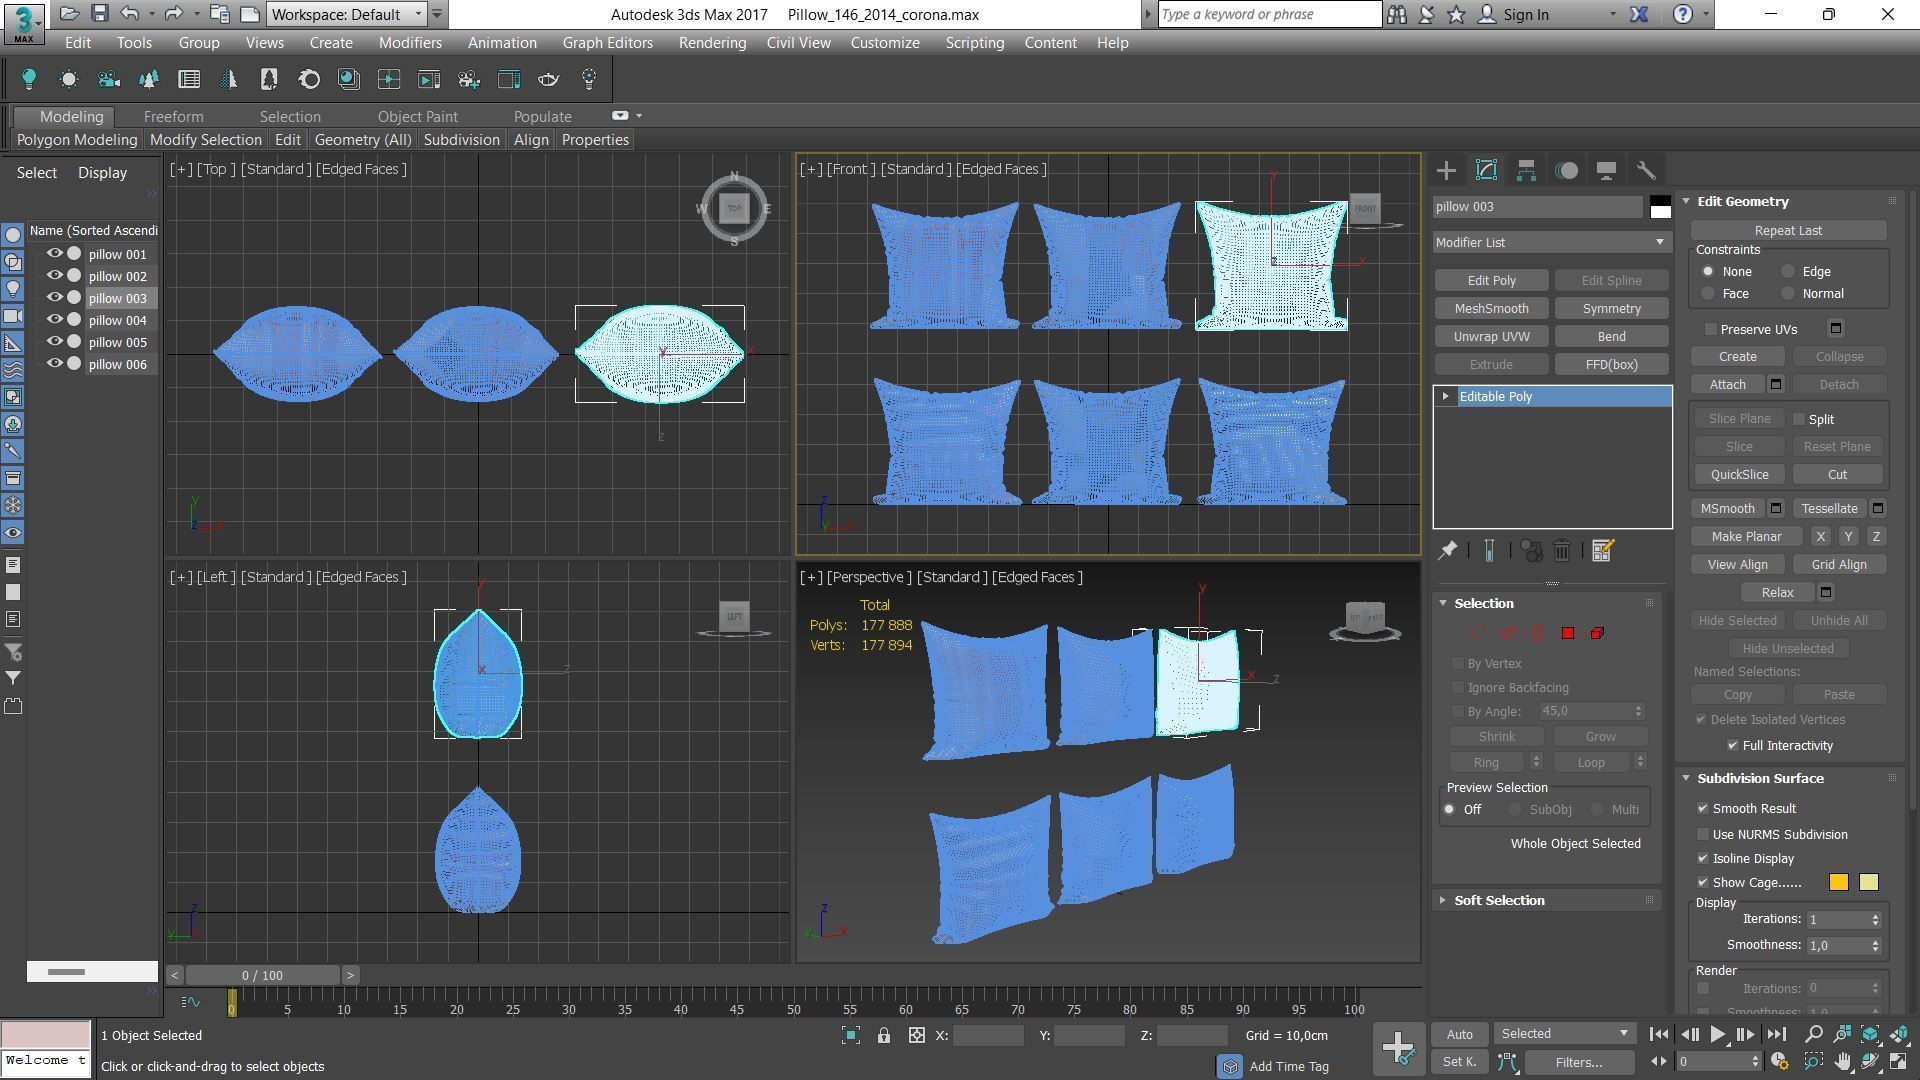The height and width of the screenshot is (1080, 1920).
Task: Enable the Preserve UVs checkbox
Action: [1711, 329]
